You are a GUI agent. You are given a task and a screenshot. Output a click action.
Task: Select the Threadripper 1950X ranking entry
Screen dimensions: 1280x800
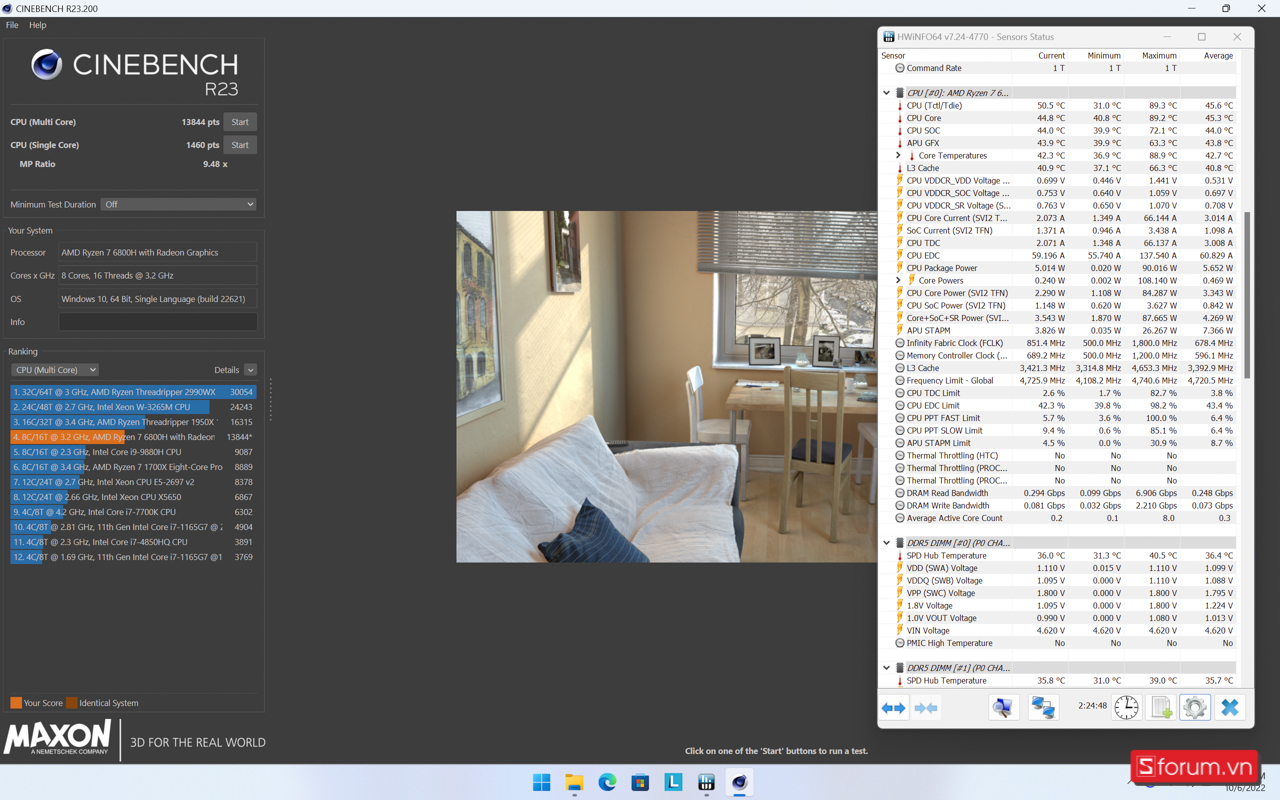133,422
